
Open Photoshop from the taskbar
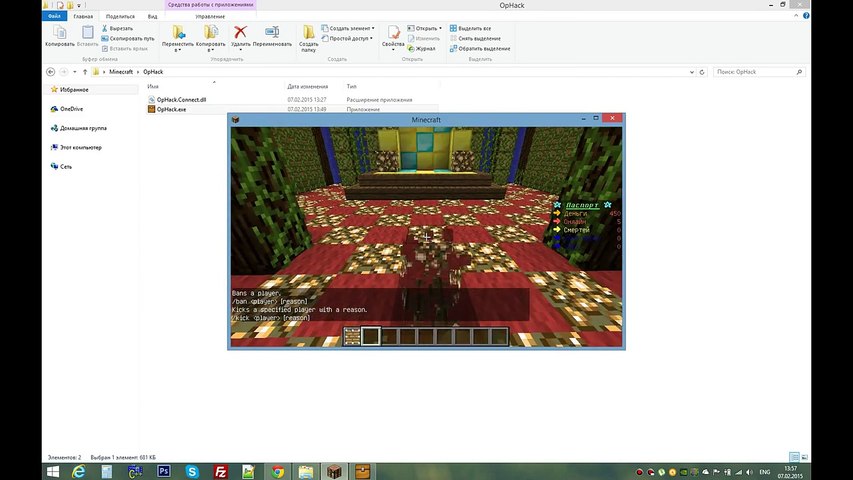click(164, 472)
